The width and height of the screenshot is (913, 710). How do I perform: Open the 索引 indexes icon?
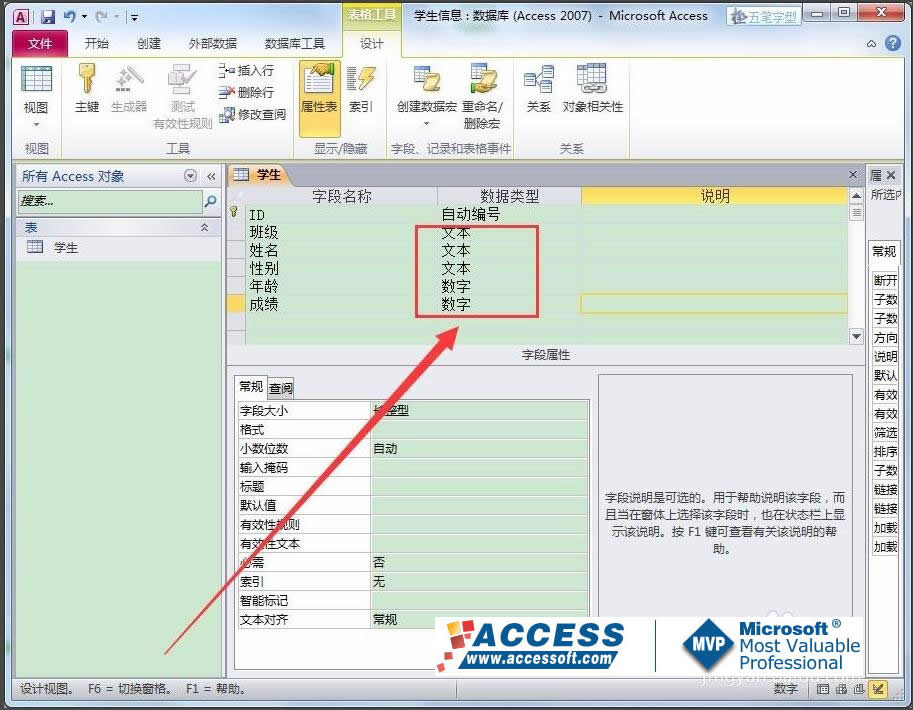point(360,89)
